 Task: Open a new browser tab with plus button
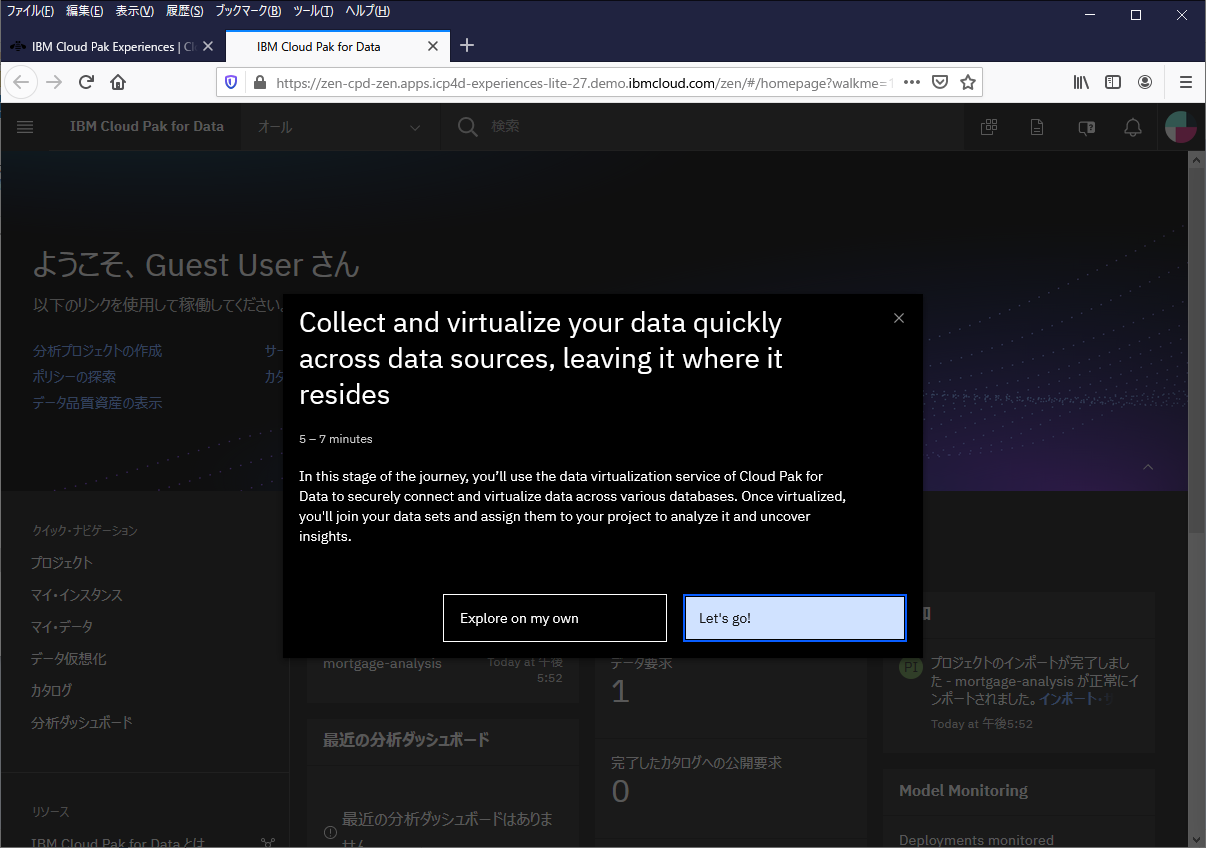coord(466,46)
